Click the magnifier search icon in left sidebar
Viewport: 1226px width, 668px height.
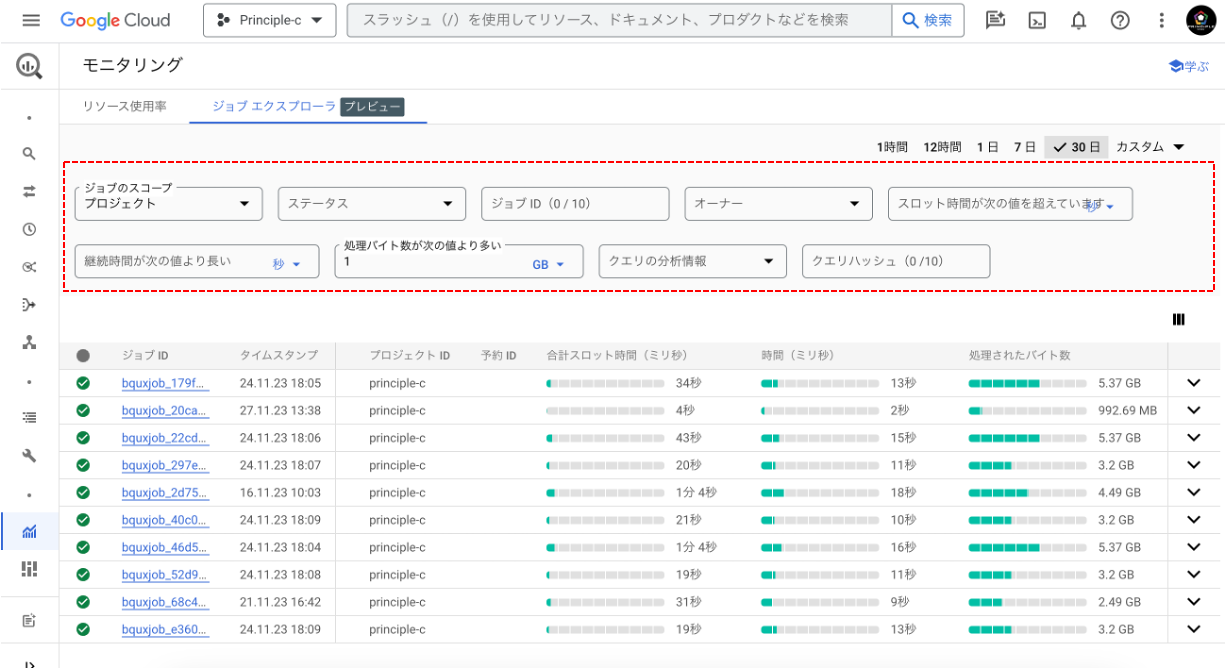coord(29,154)
